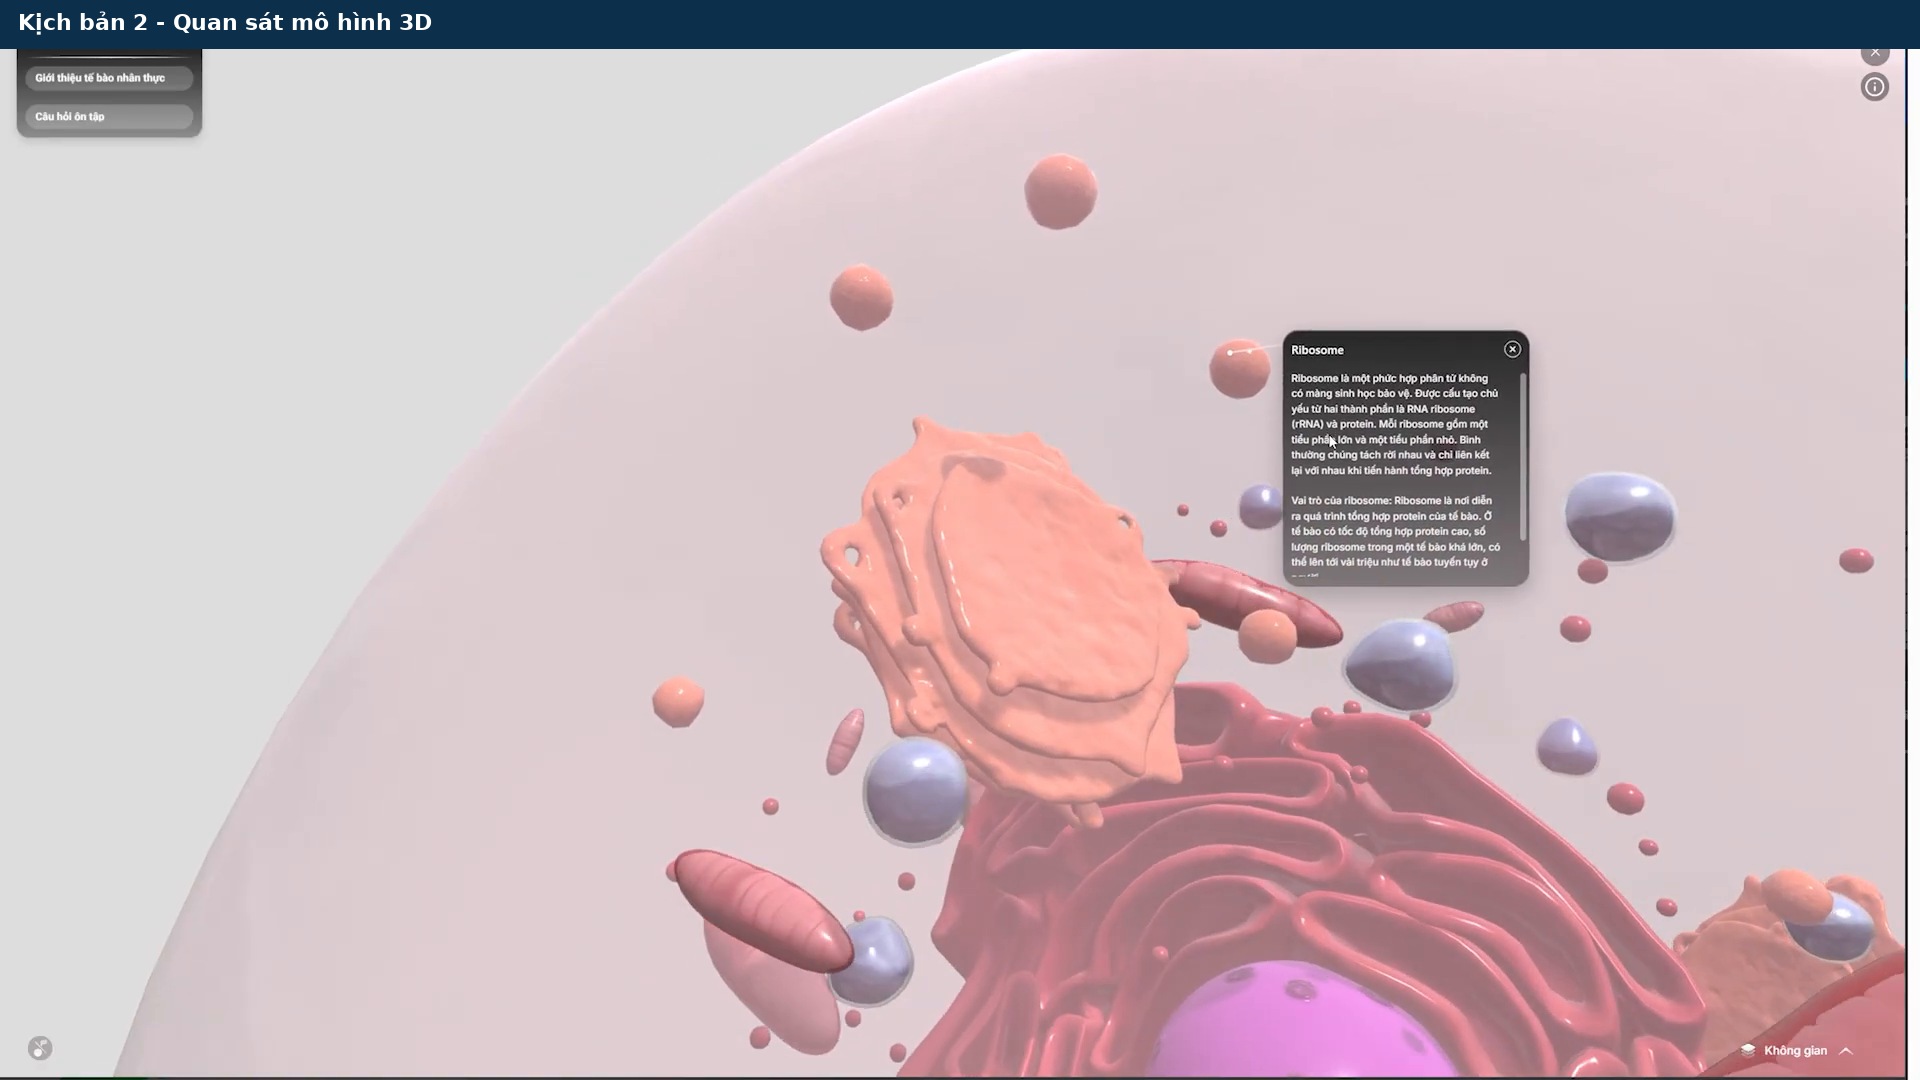Click the partially hidden X button at top right
1920x1080 pixels.
pyautogui.click(x=1874, y=53)
